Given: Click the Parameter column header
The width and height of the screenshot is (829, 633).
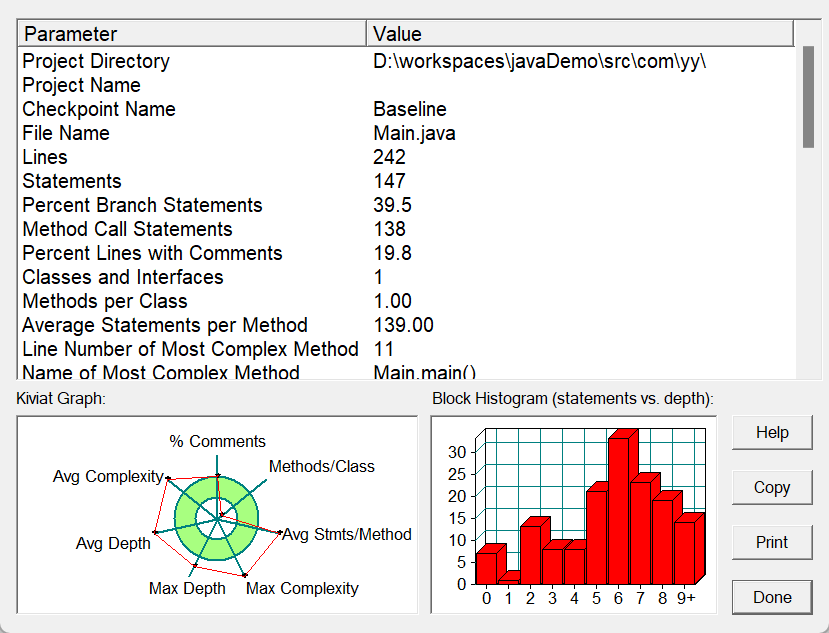Looking at the screenshot, I should tap(192, 34).
